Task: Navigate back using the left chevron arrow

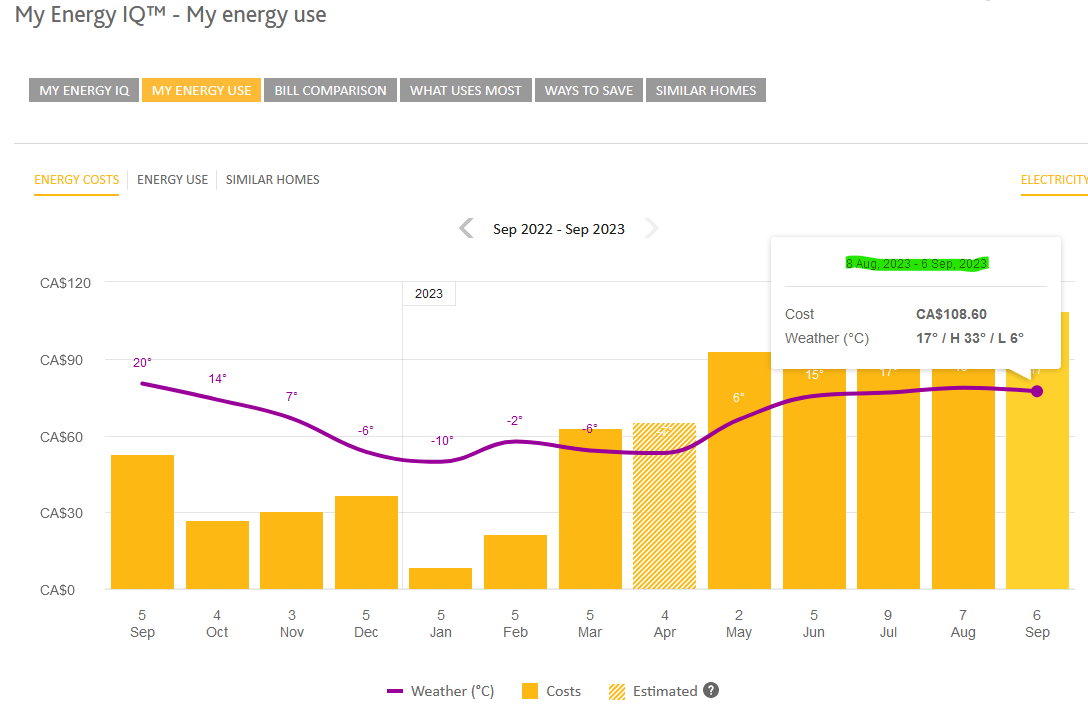Action: click(466, 228)
